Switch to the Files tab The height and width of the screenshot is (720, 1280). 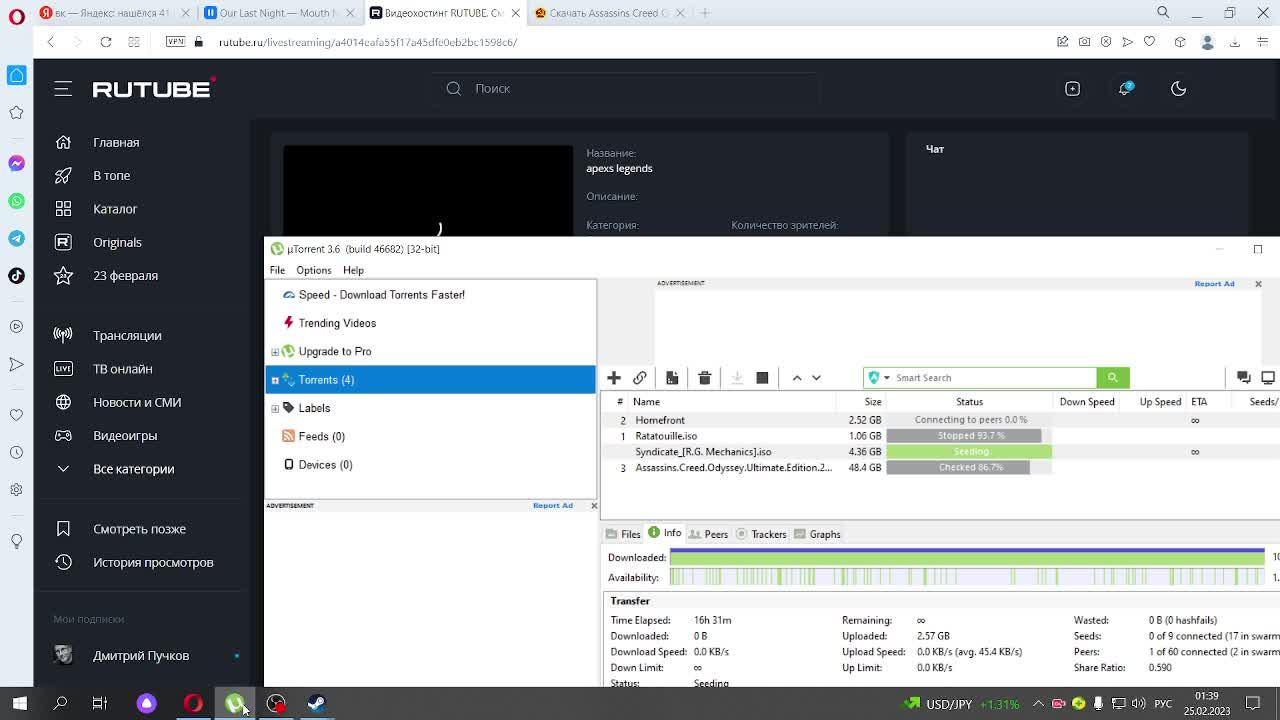(623, 534)
